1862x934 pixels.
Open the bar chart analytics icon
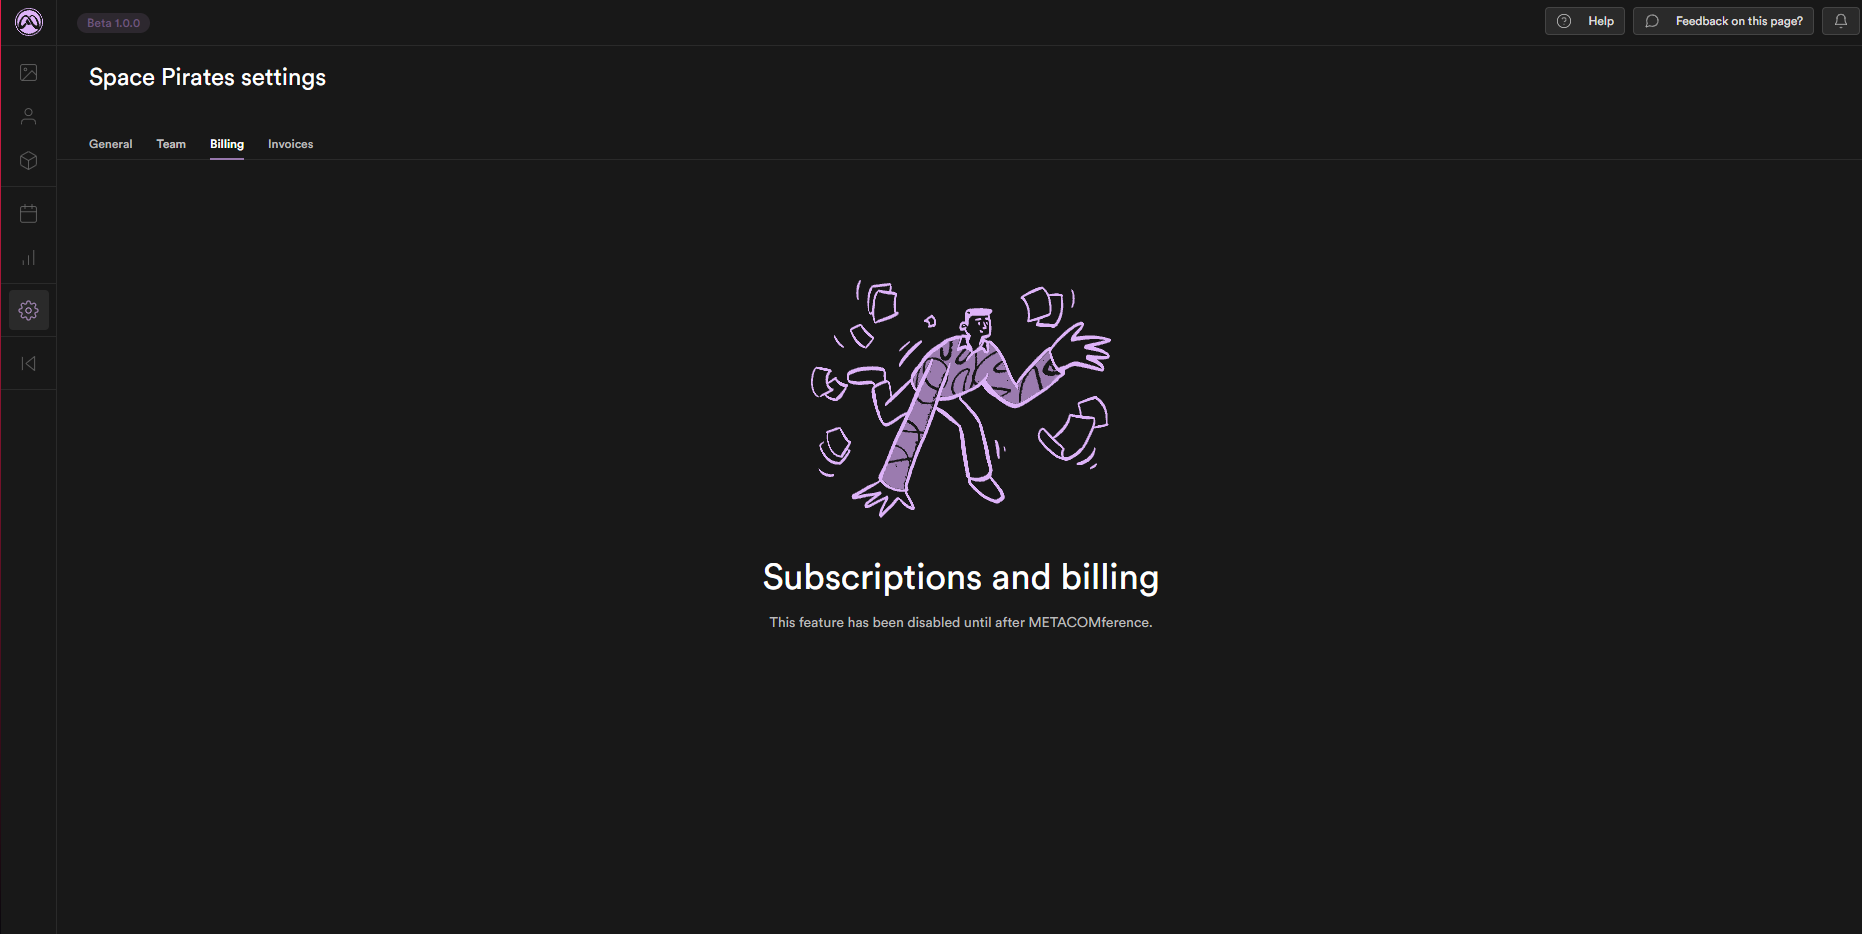(x=29, y=258)
